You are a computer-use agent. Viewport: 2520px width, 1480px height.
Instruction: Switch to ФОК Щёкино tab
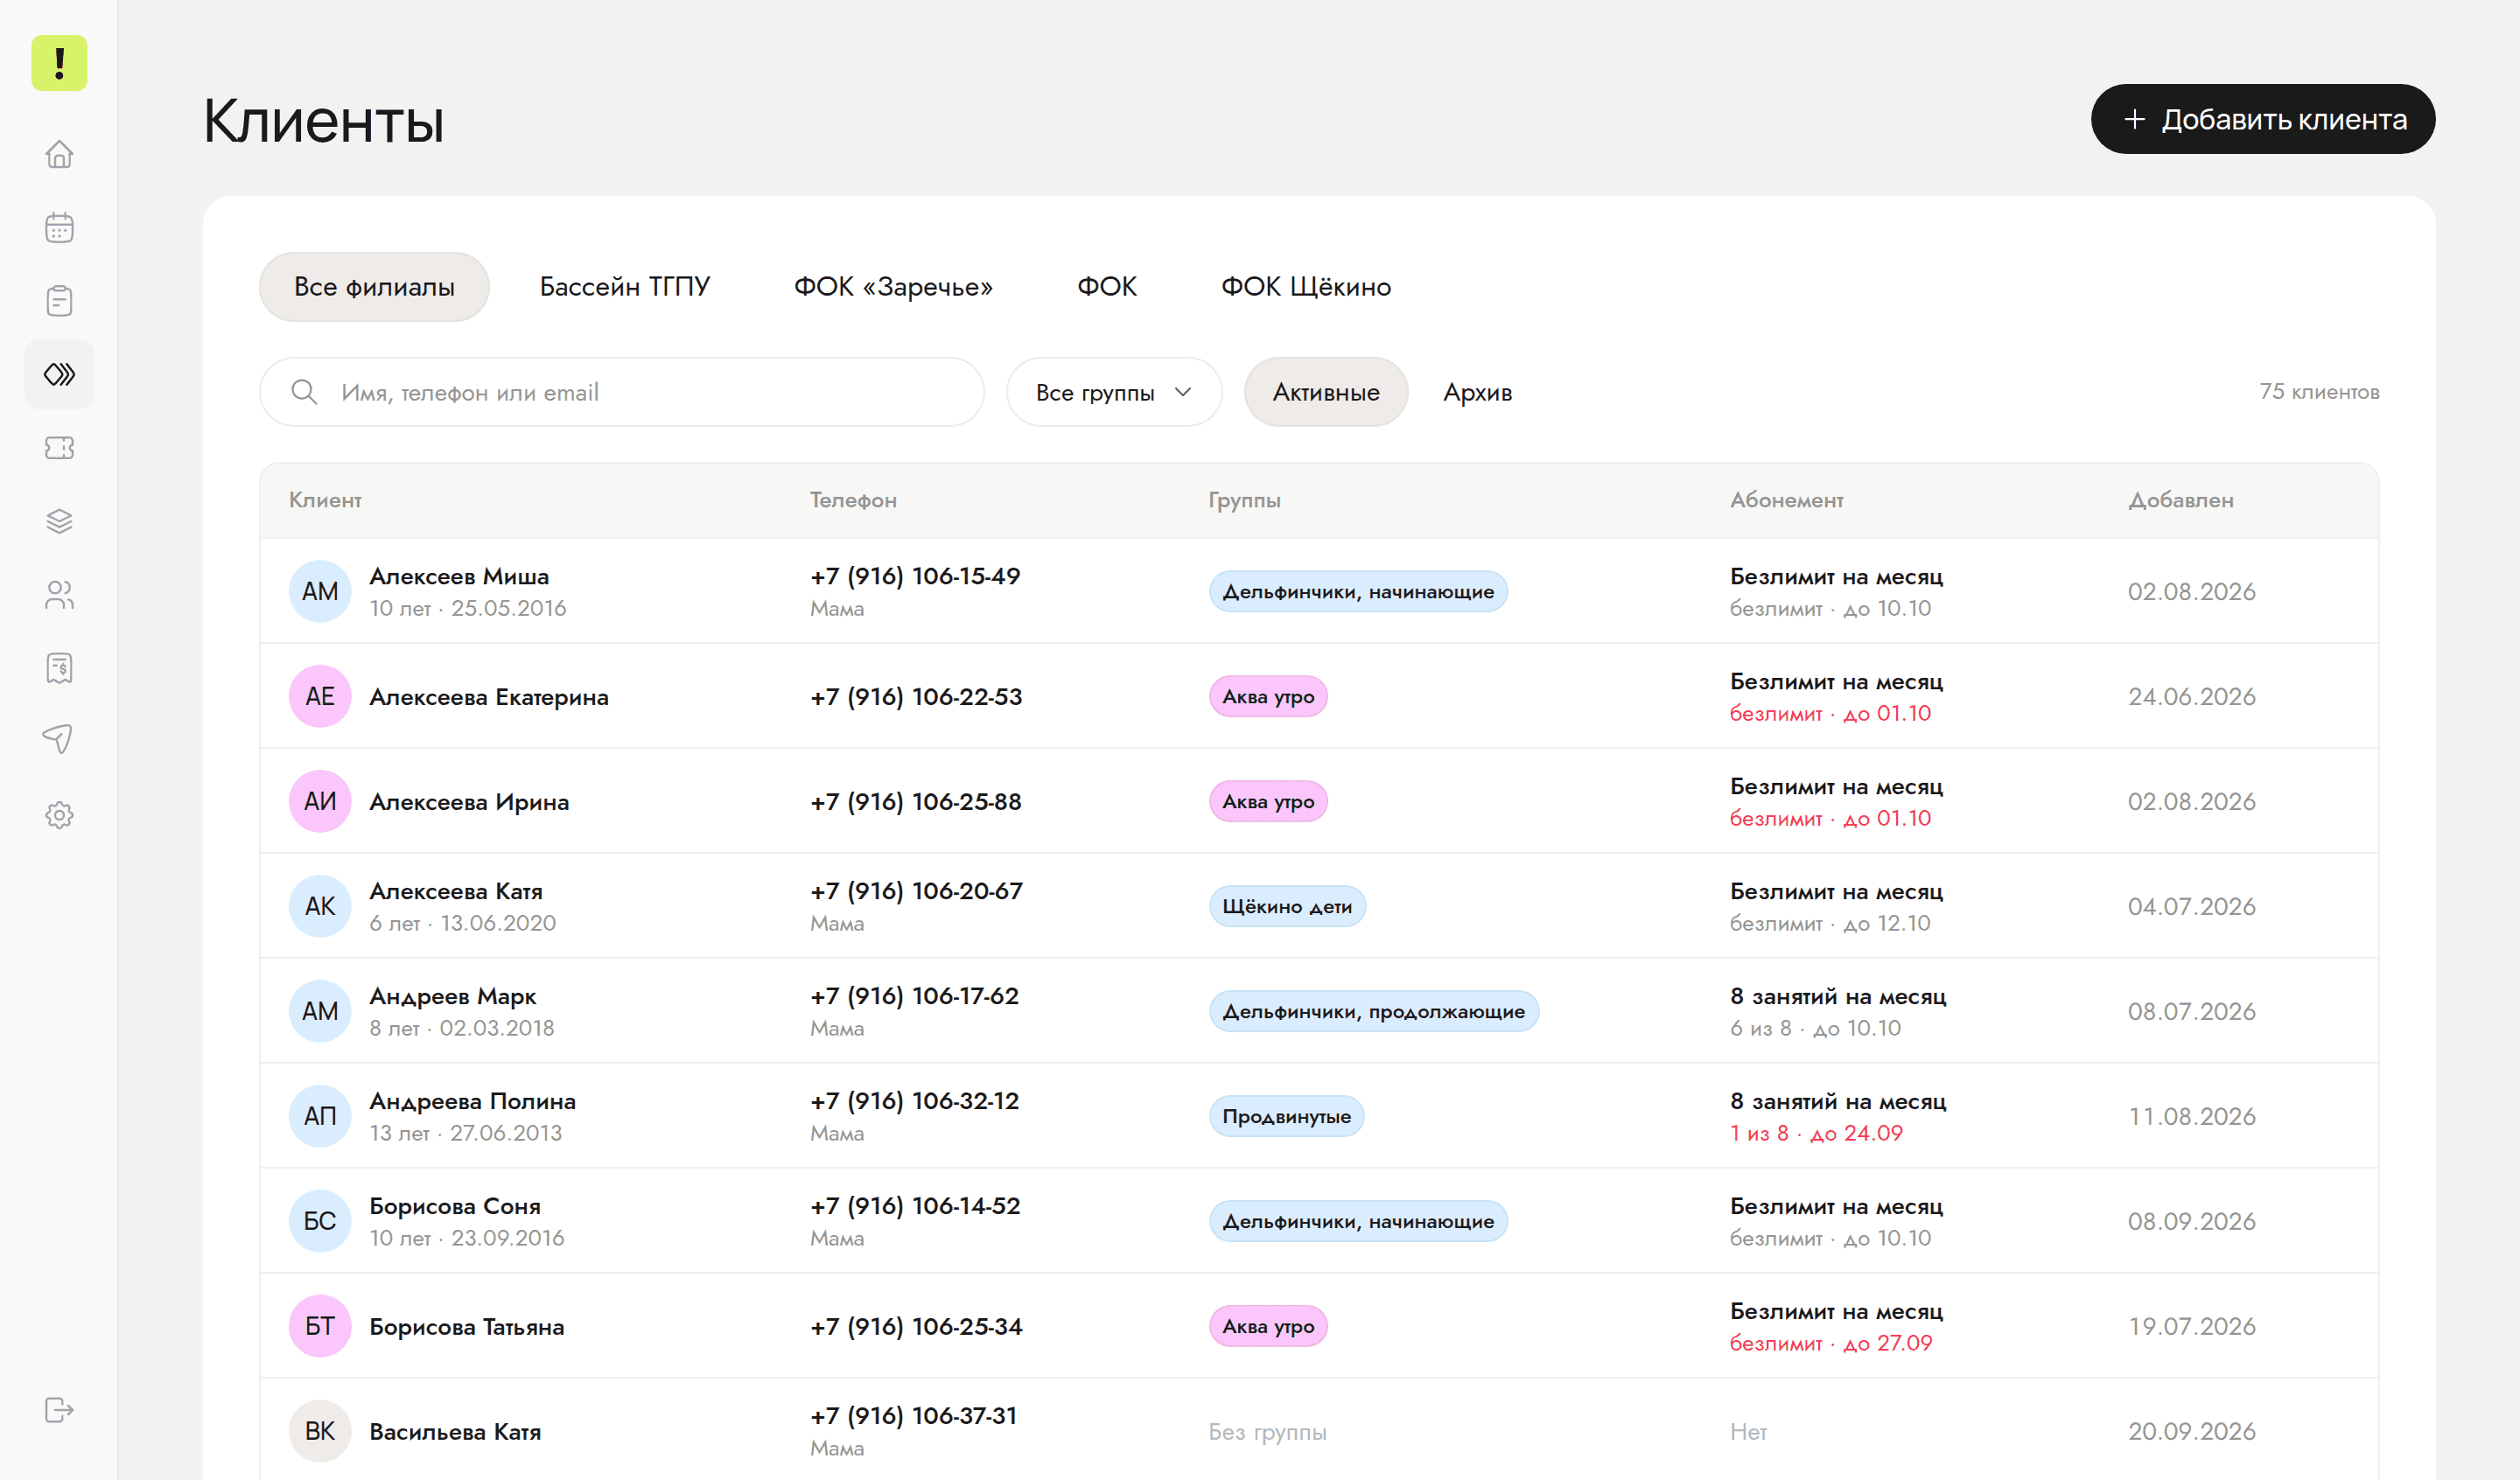click(1306, 287)
